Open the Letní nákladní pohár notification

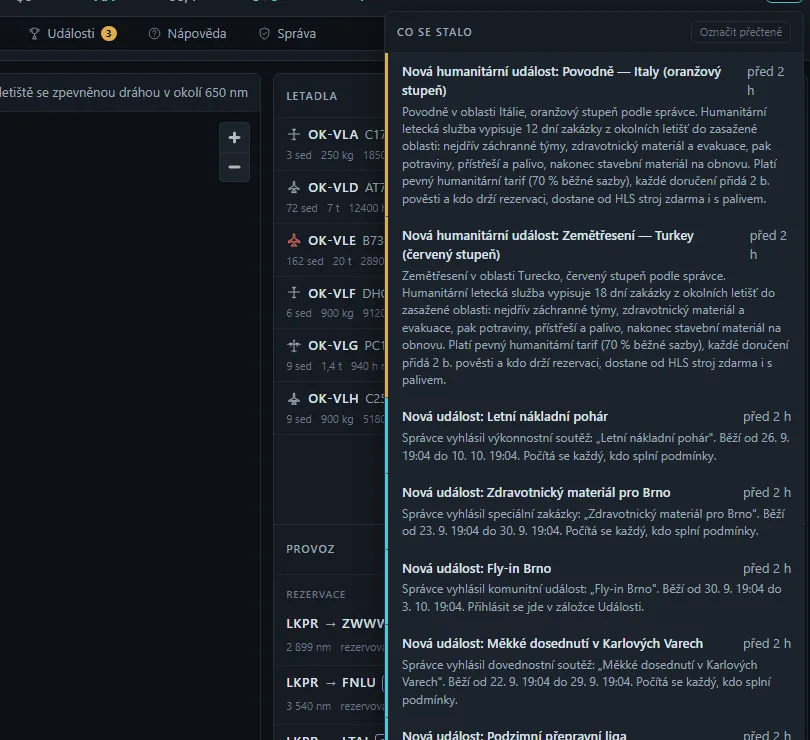(594, 436)
